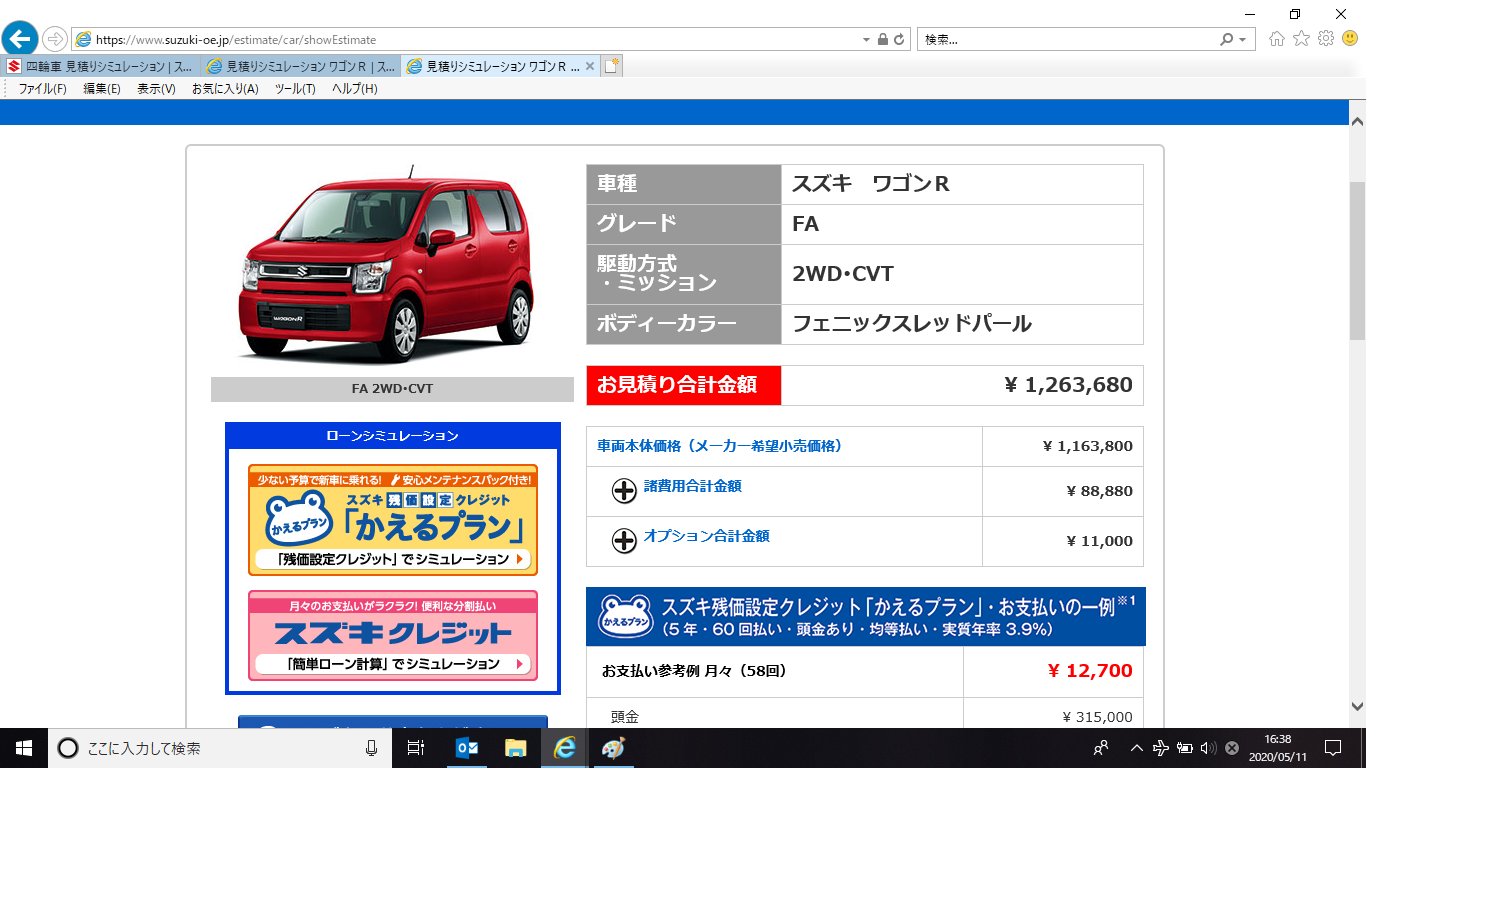The image size is (1496, 908).
Task: Open File Explorer from the taskbar
Action: click(x=515, y=748)
